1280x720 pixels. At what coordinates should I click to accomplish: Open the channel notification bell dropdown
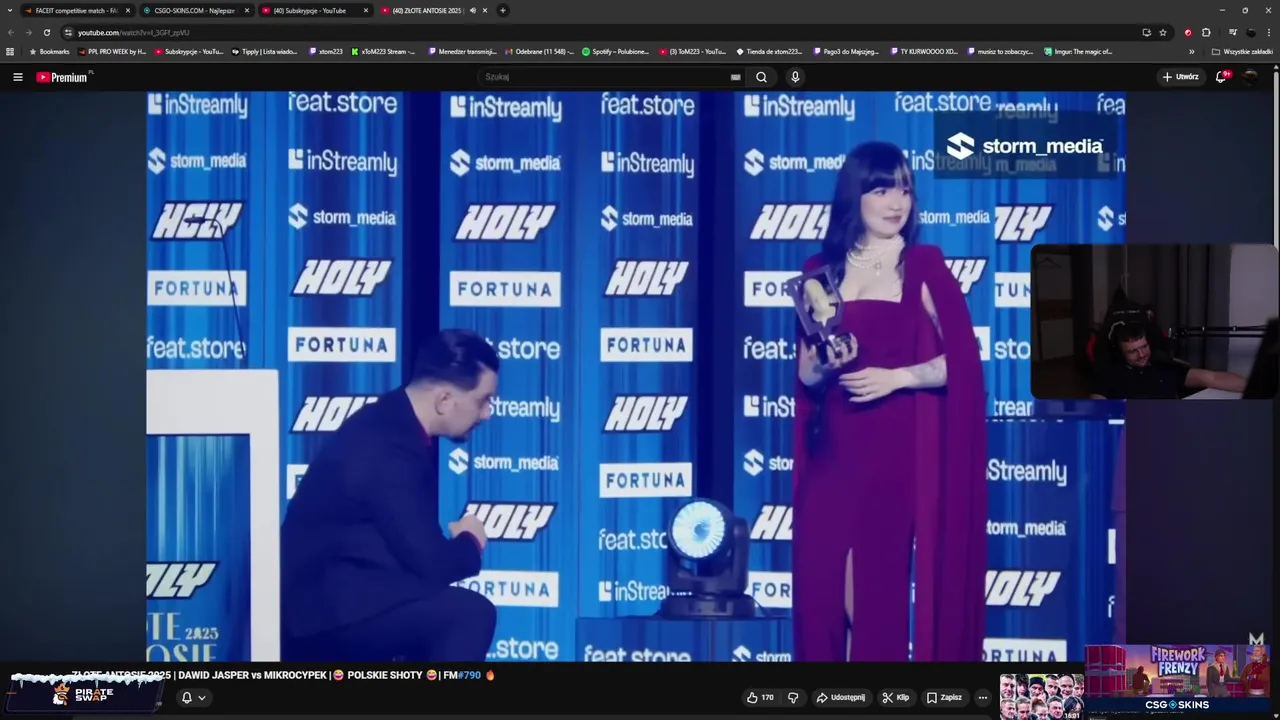click(193, 698)
